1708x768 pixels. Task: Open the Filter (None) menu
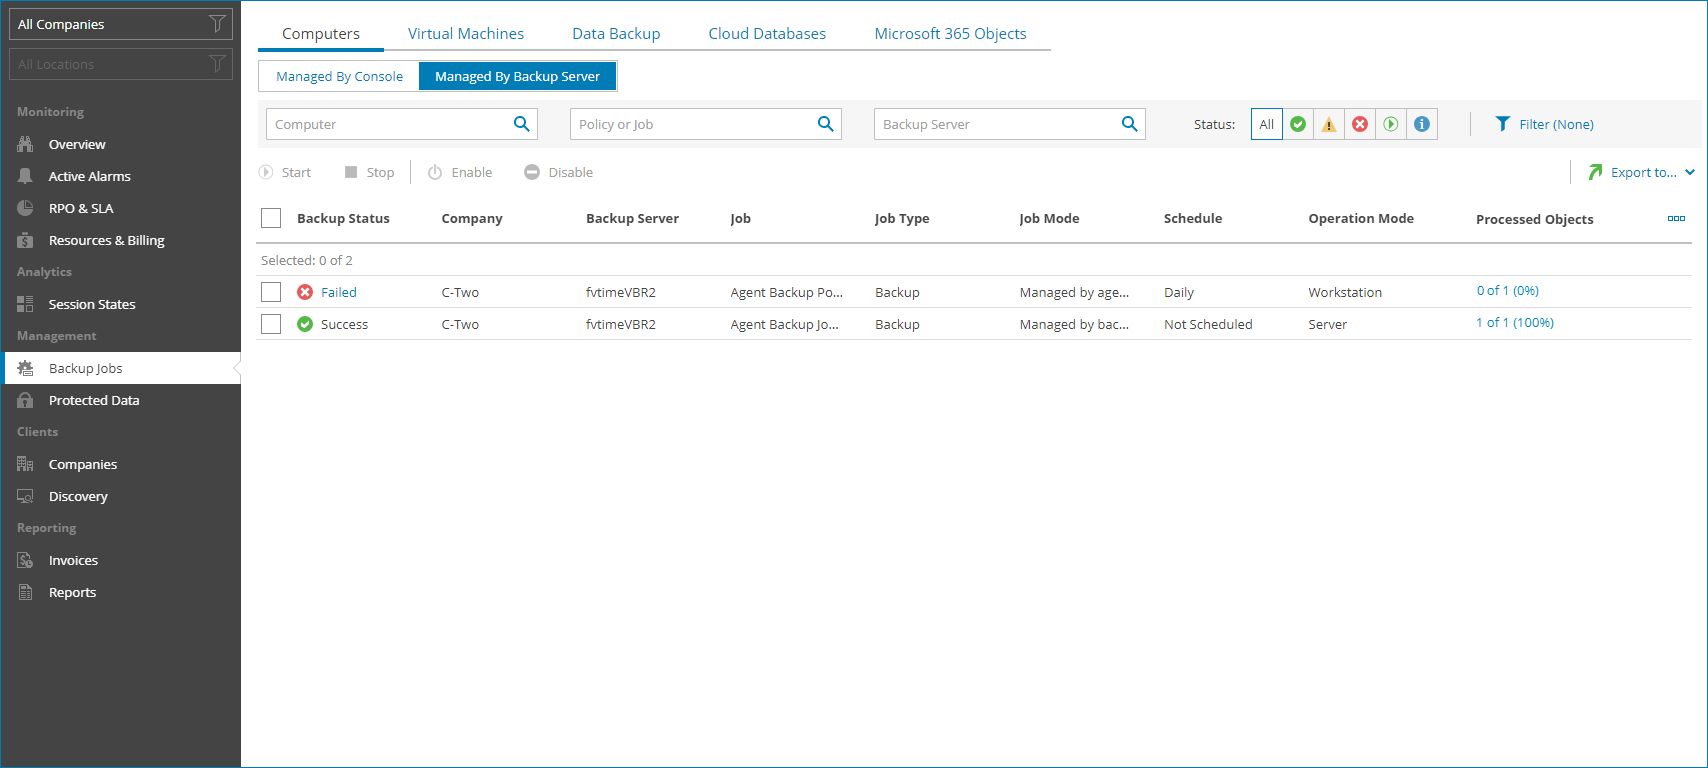pyautogui.click(x=1545, y=124)
